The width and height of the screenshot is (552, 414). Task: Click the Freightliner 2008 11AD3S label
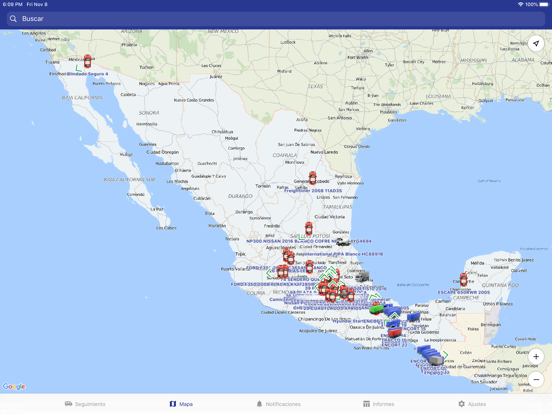coord(313,190)
